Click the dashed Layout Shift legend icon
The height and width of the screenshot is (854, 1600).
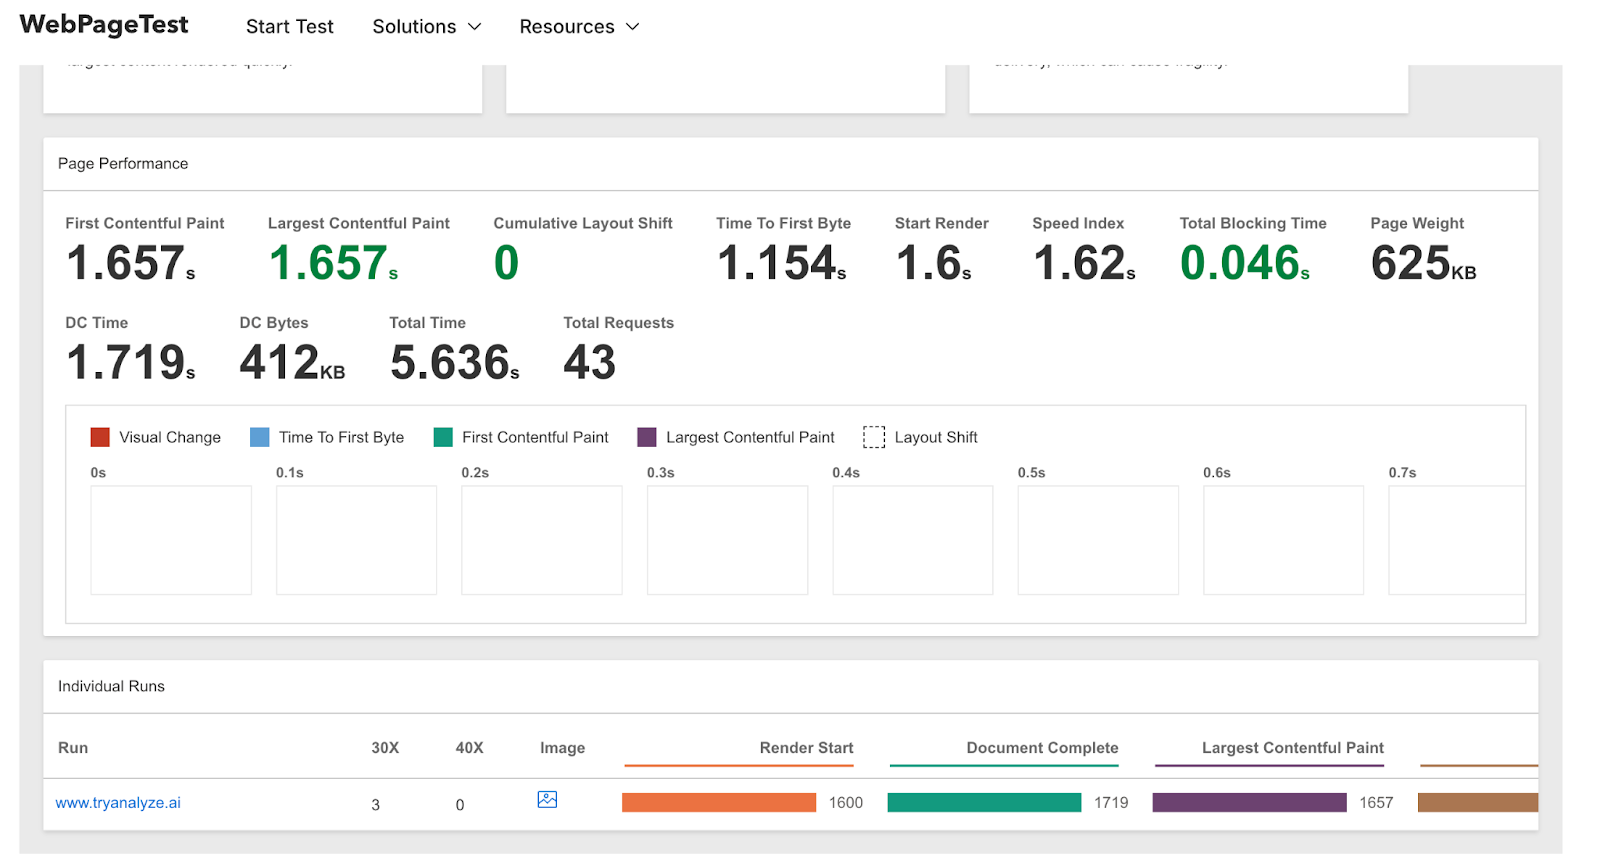point(874,437)
